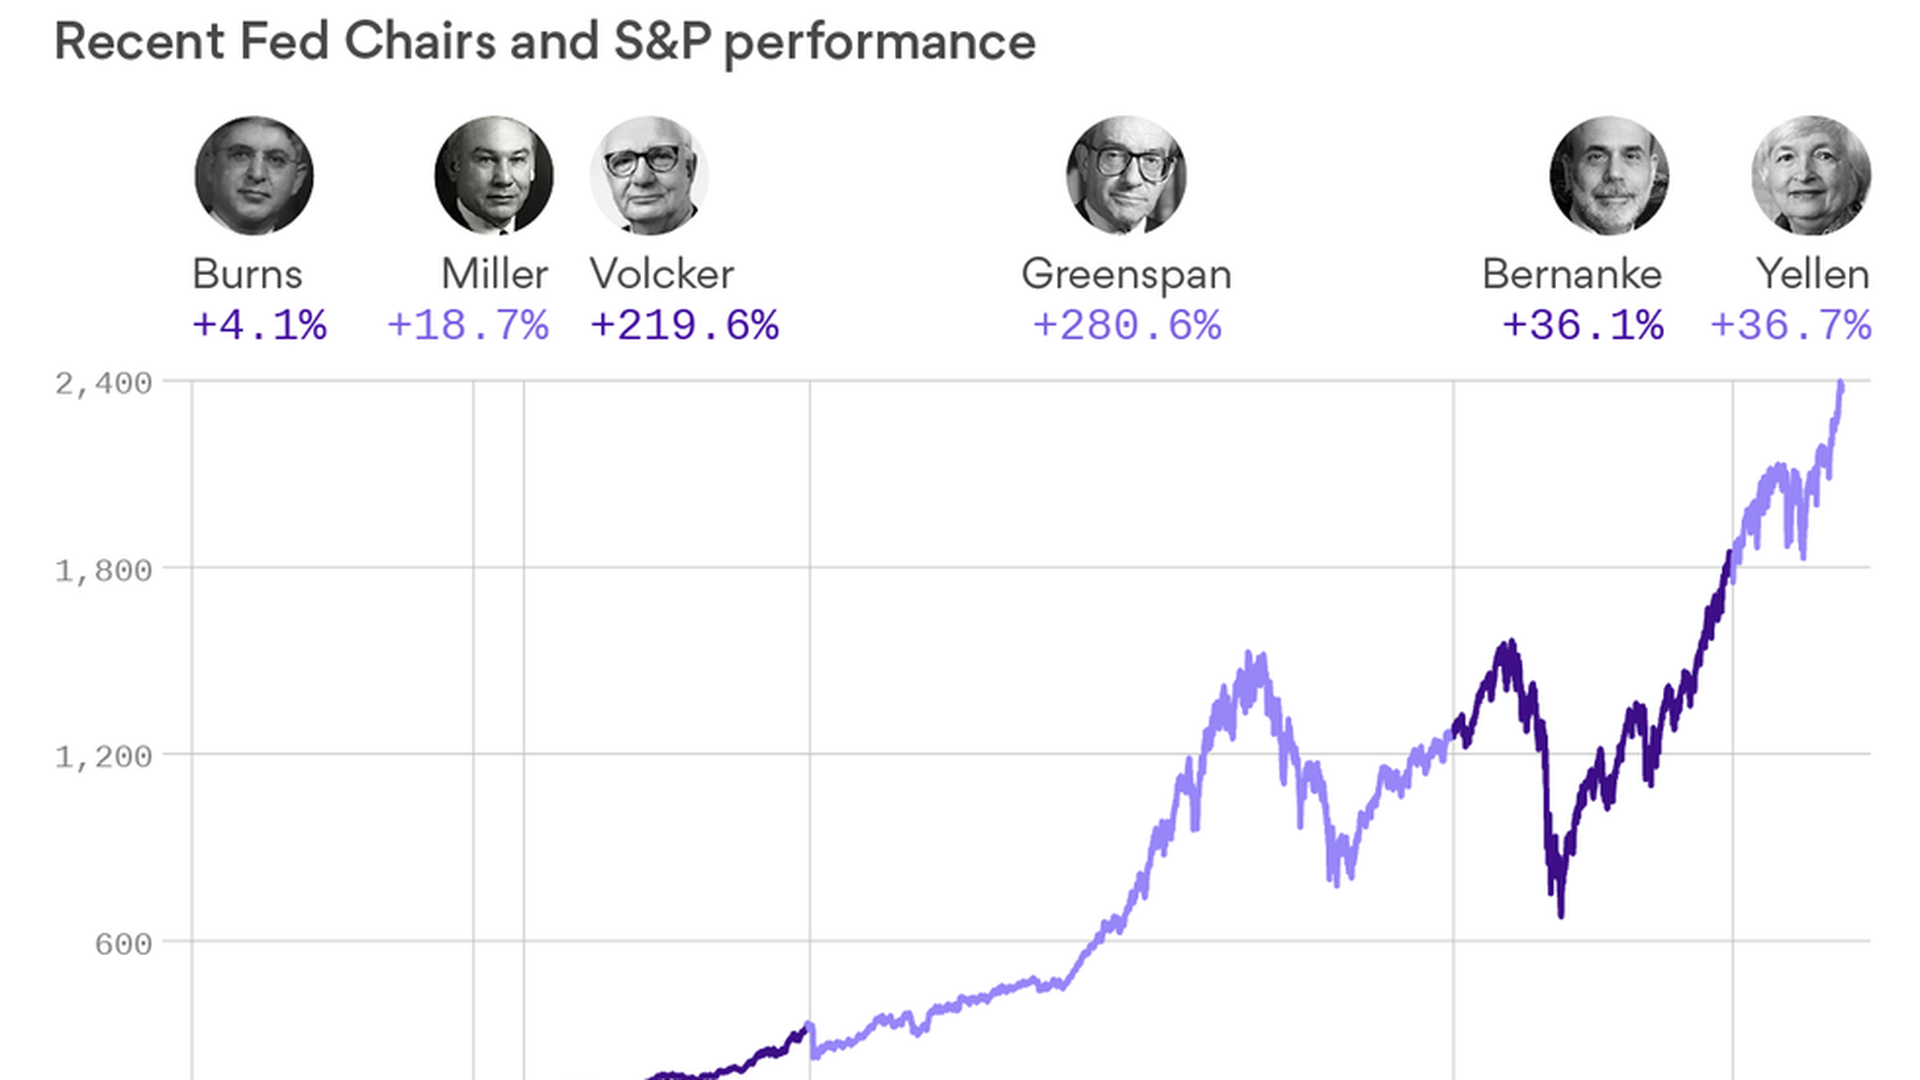1920x1080 pixels.
Task: Click the portrait above the Bernanke label
Action: [1609, 176]
